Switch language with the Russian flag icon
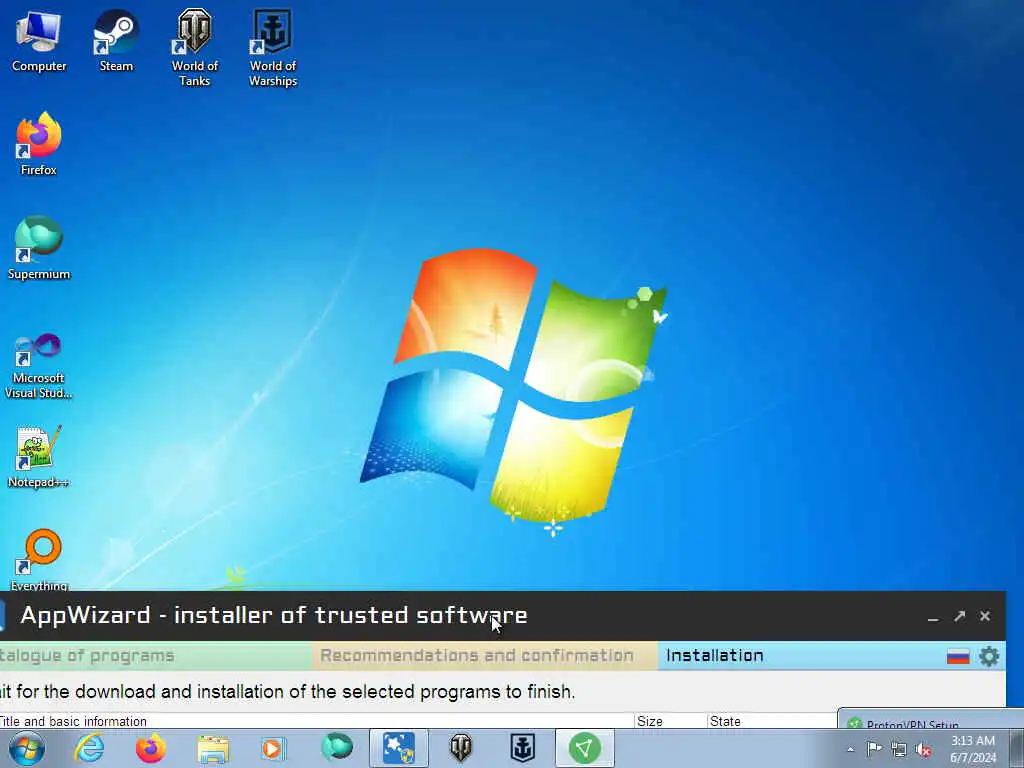Image resolution: width=1024 pixels, height=768 pixels. (x=958, y=656)
